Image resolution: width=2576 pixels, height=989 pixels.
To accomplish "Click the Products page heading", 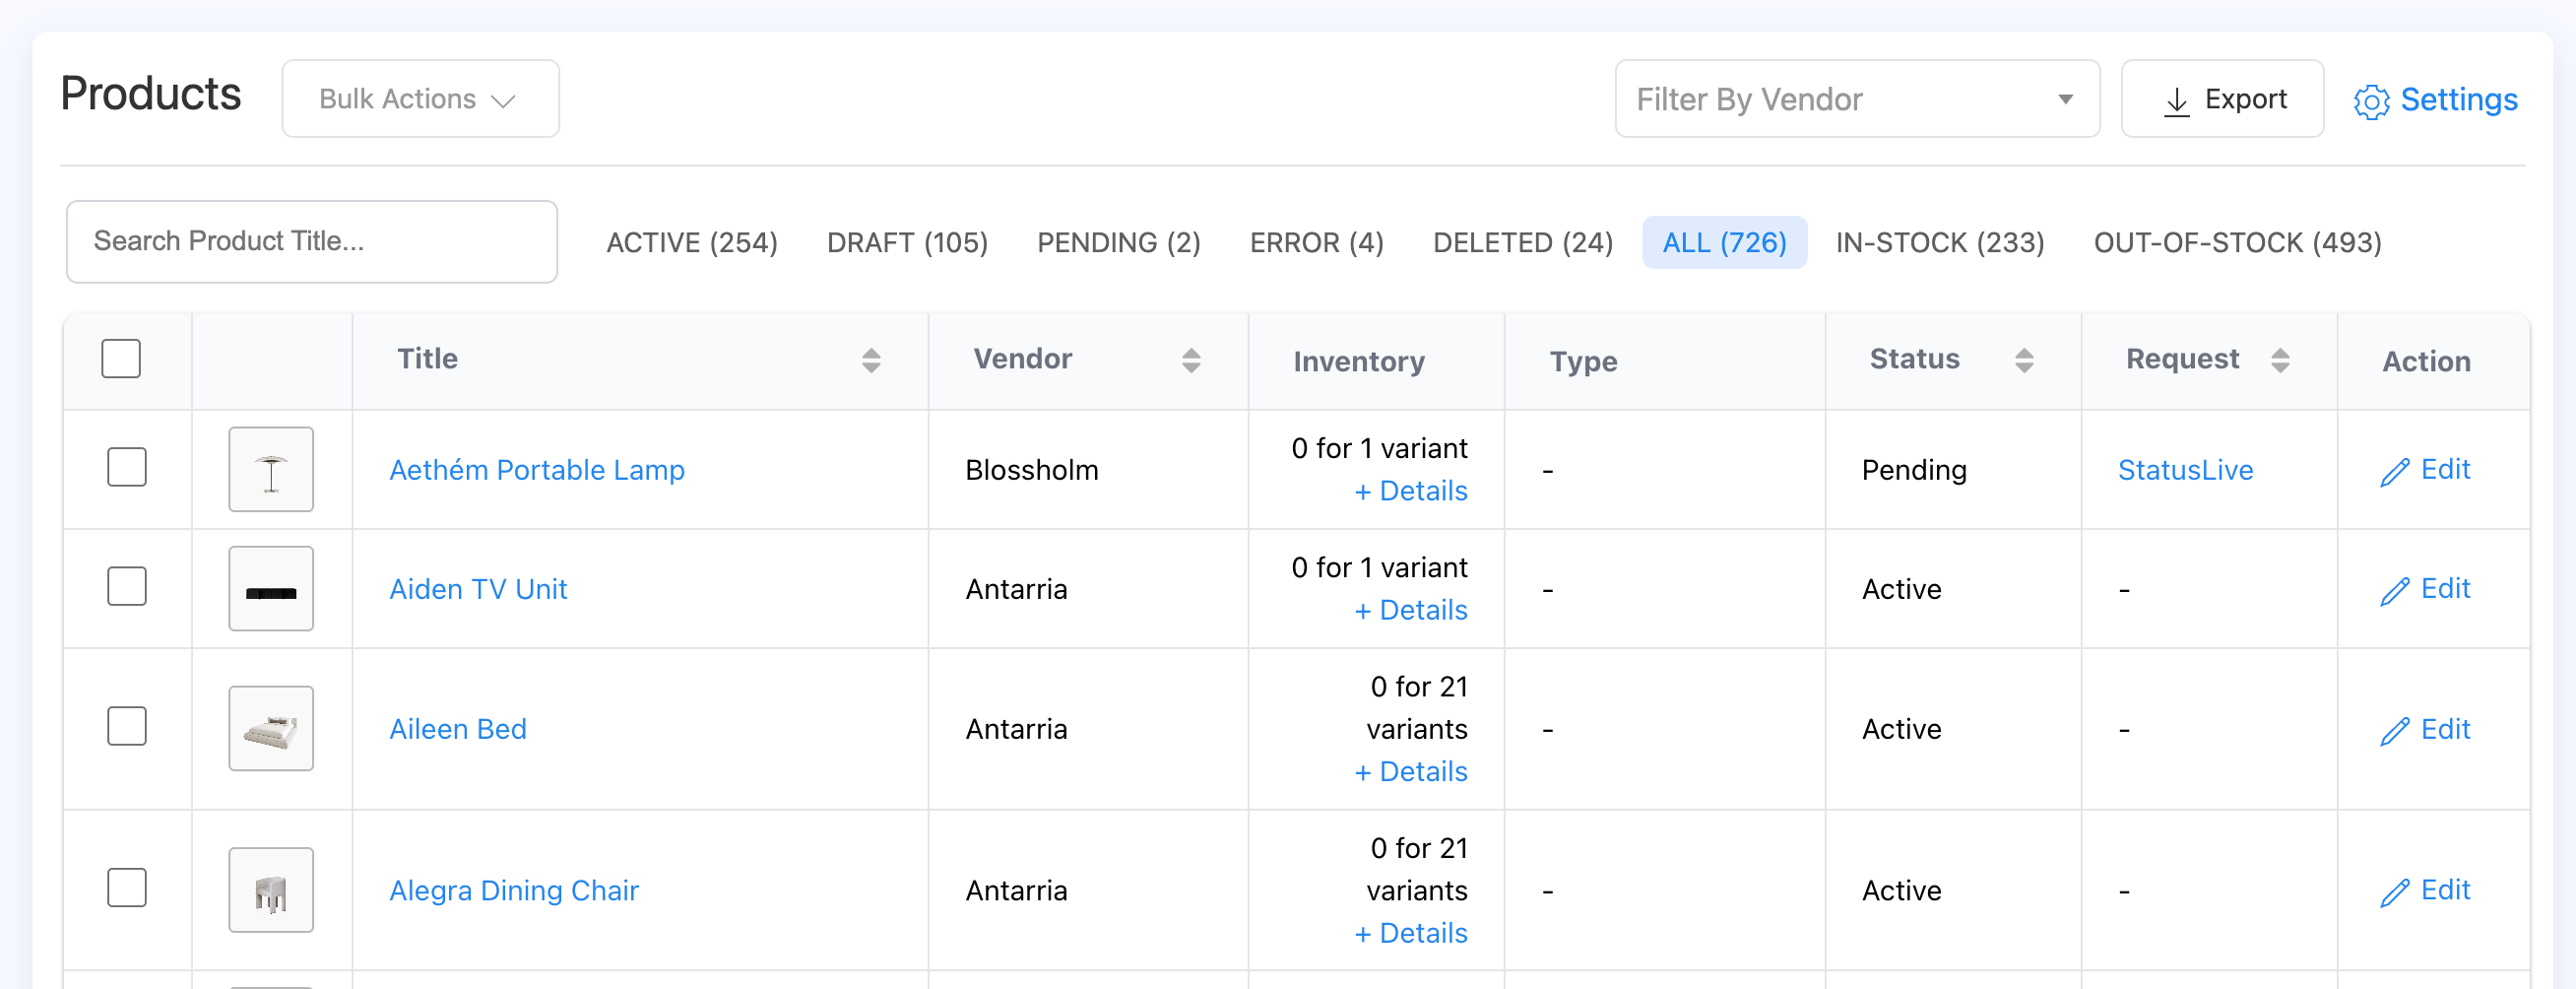I will click(151, 94).
